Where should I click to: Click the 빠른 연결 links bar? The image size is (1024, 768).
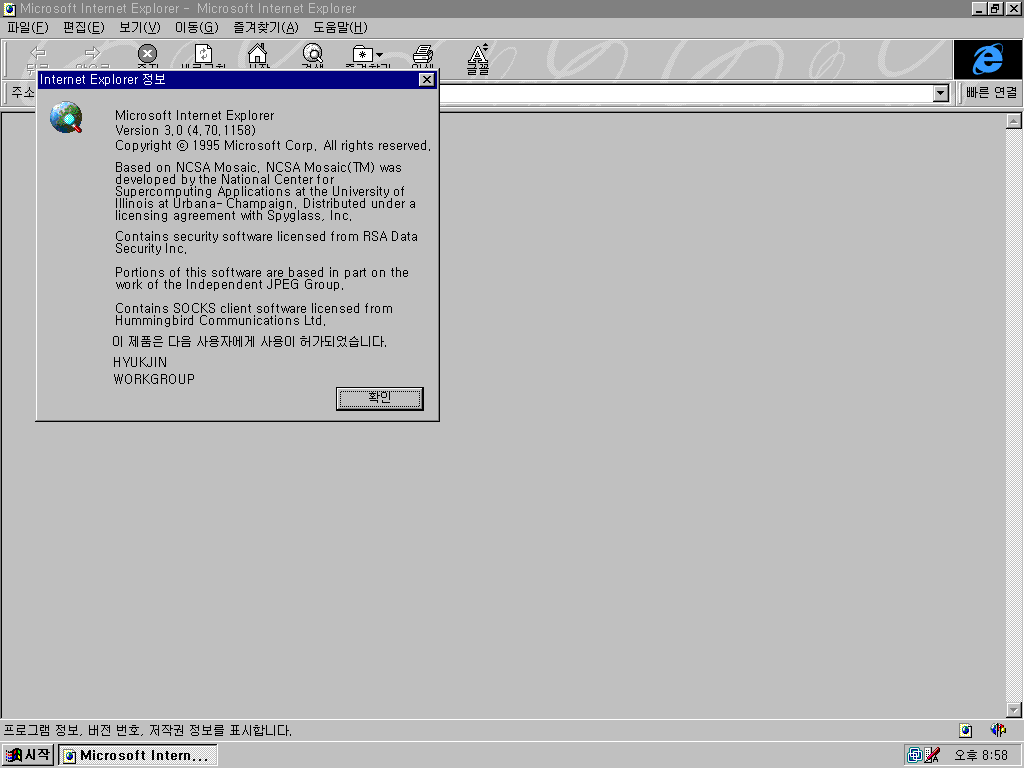point(991,93)
